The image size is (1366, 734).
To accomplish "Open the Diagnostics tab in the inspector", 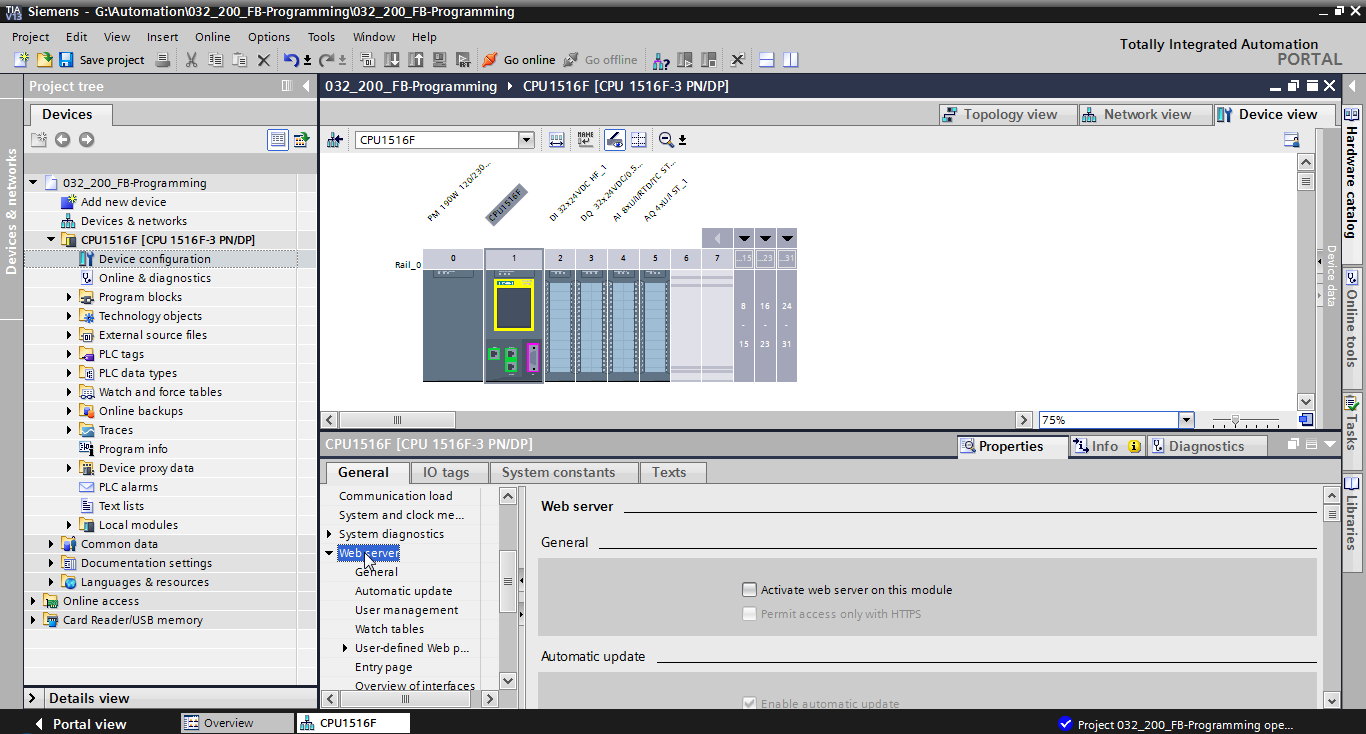I will (1206, 446).
